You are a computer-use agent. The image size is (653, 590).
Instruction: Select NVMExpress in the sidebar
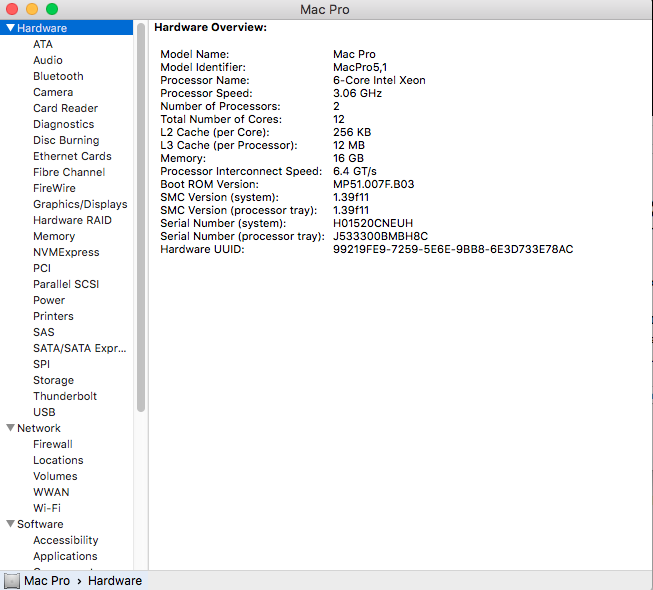coord(66,252)
